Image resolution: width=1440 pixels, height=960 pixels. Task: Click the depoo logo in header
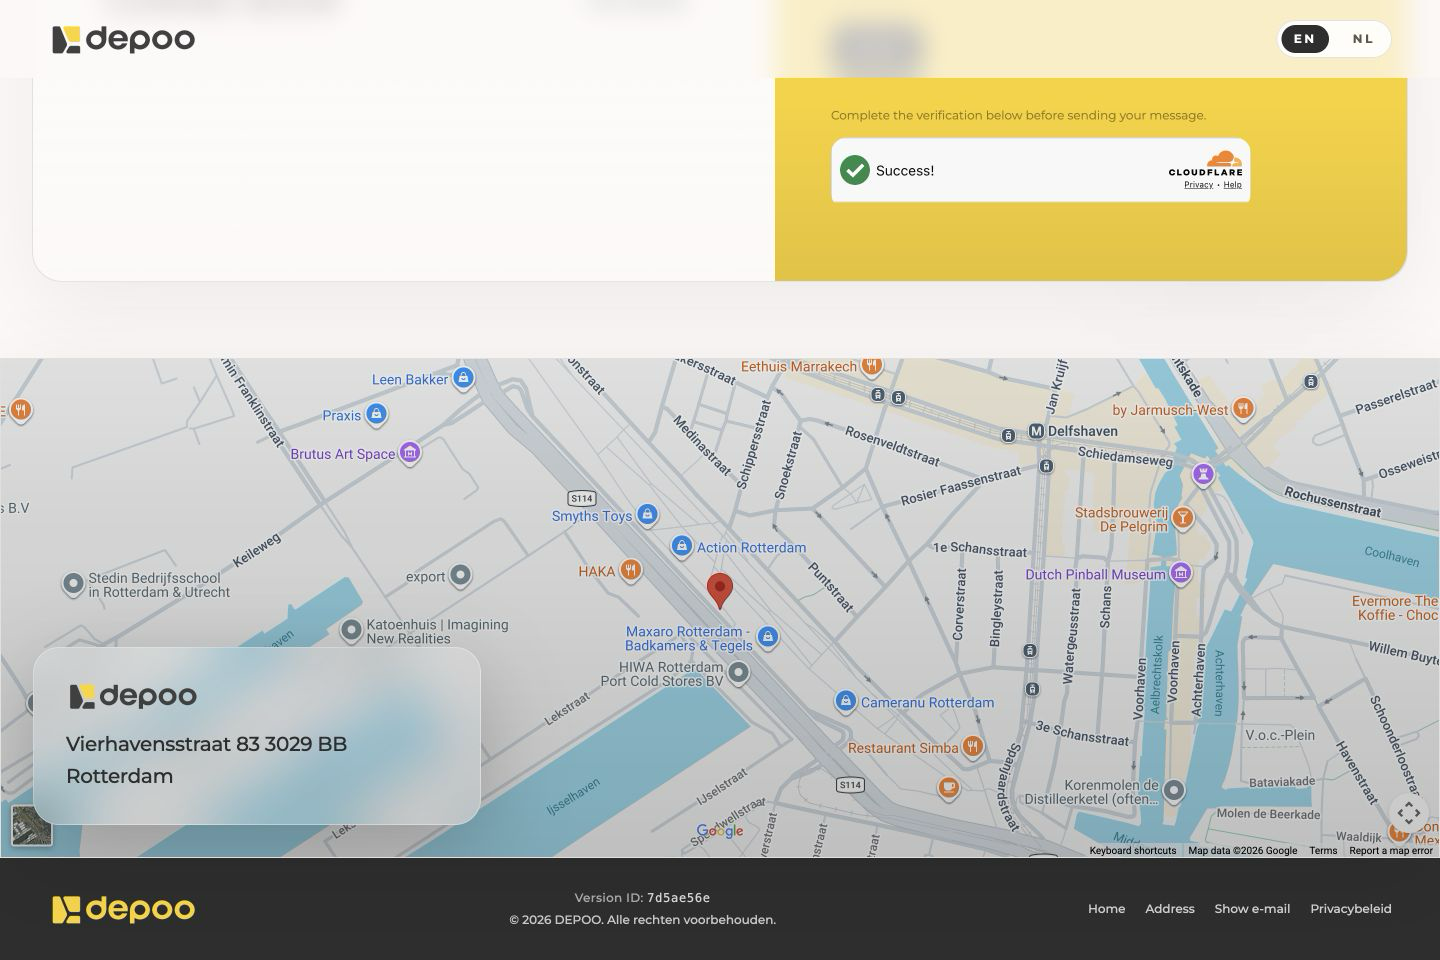point(123,39)
